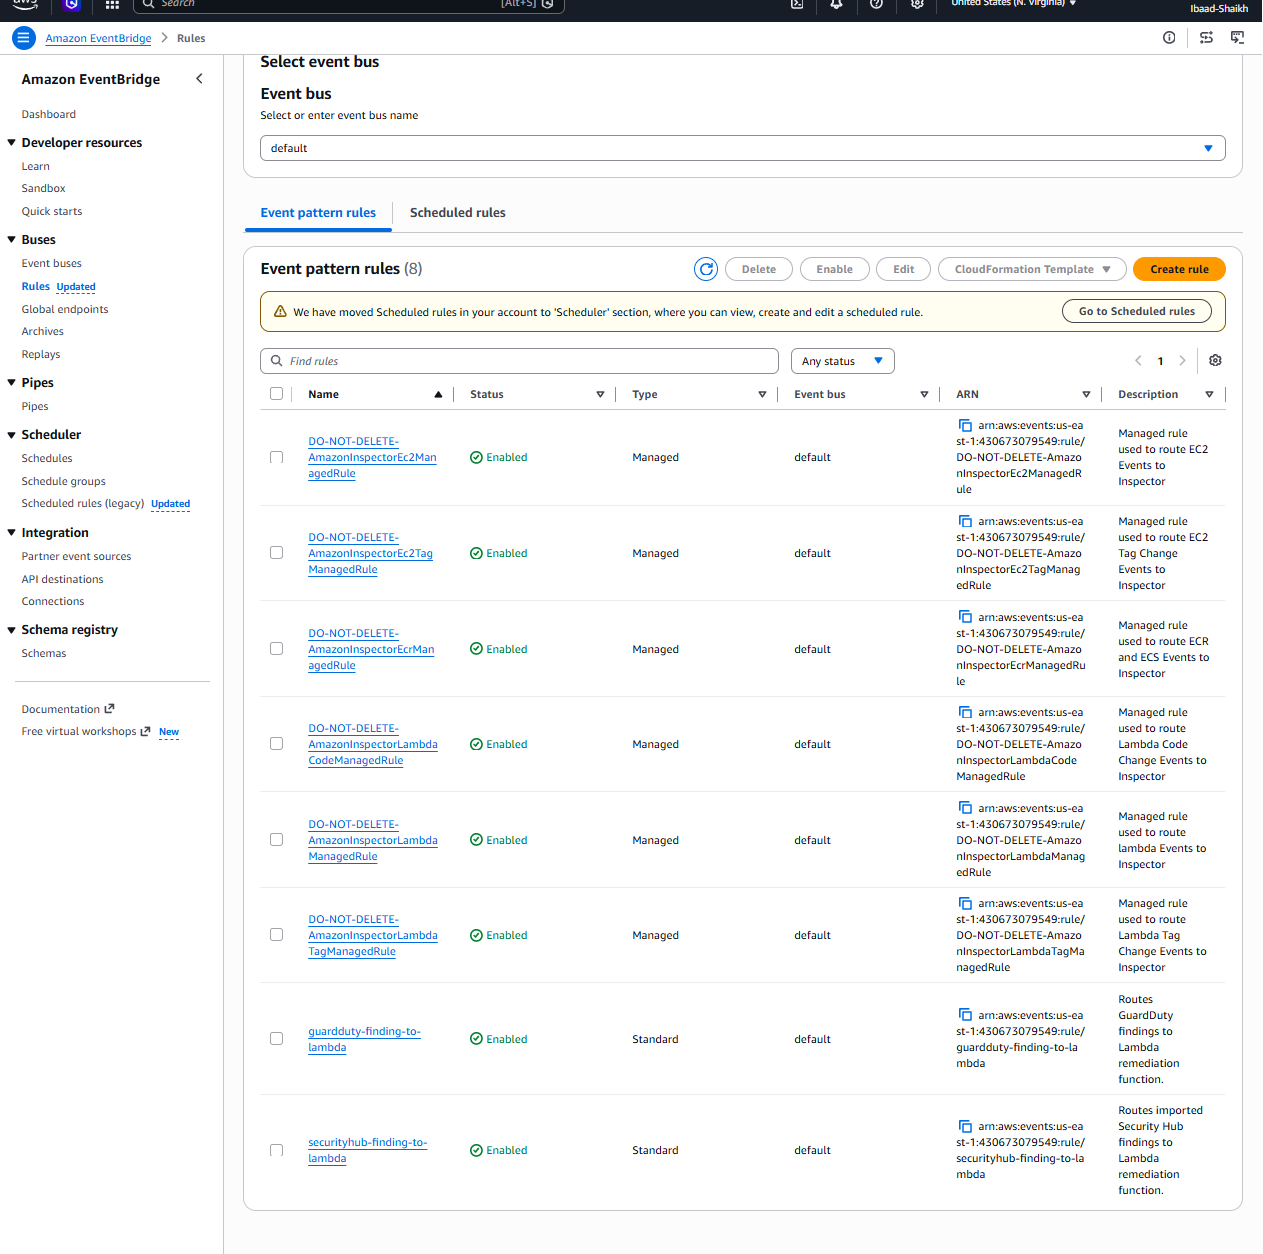1263x1254 pixels.
Task: Click the Description column sort triangle
Action: 1209,395
